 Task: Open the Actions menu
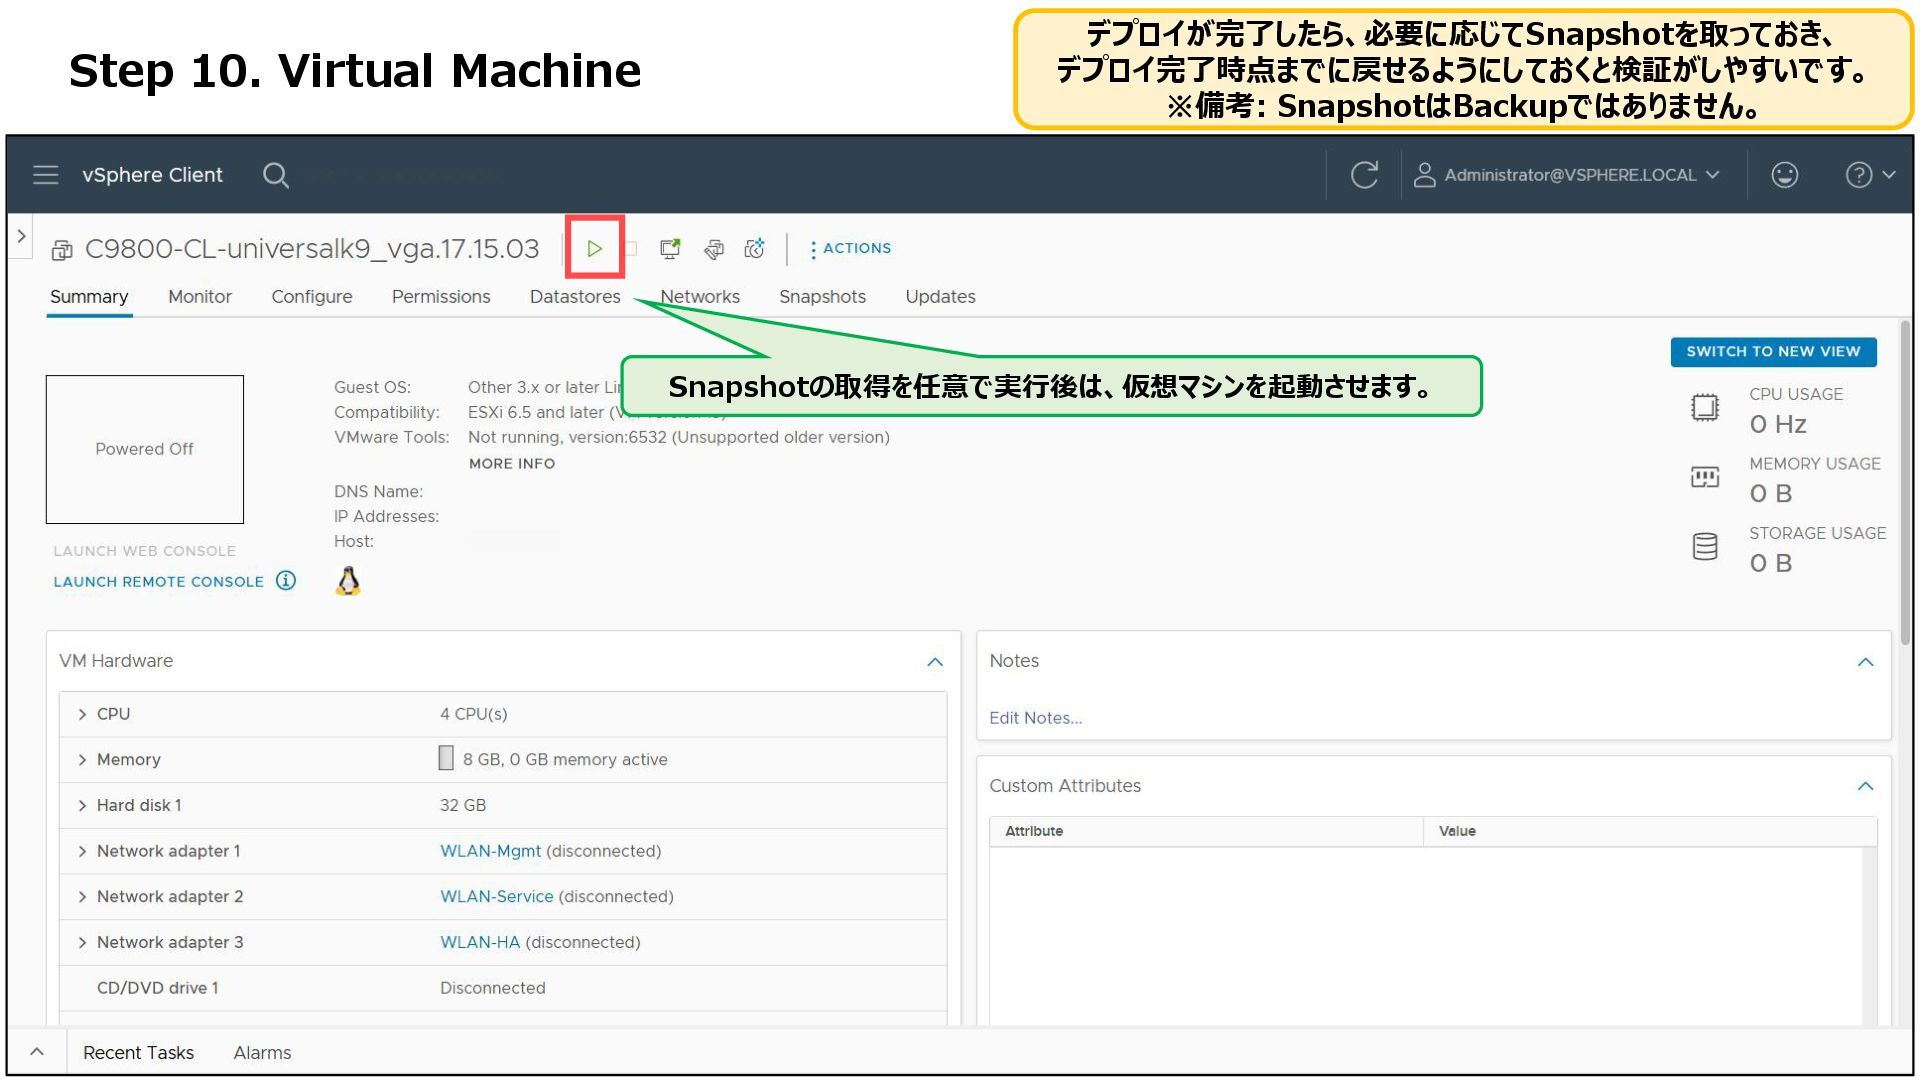click(x=851, y=249)
